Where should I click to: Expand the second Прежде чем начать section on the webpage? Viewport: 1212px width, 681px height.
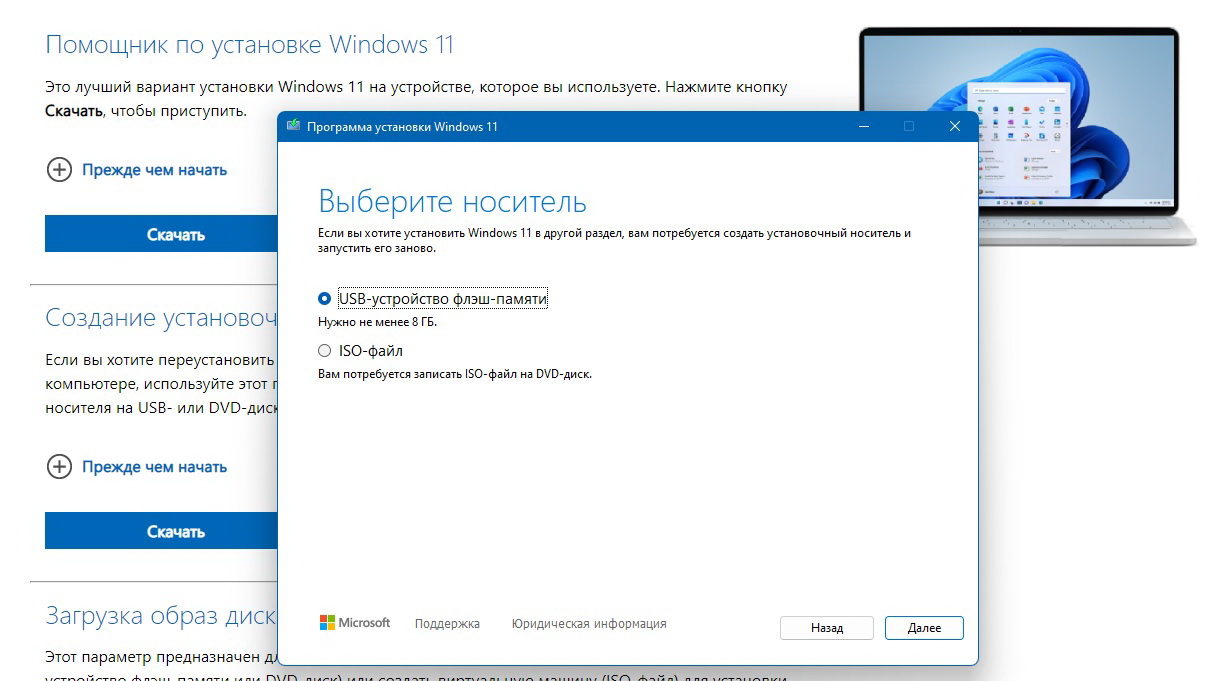click(x=137, y=467)
